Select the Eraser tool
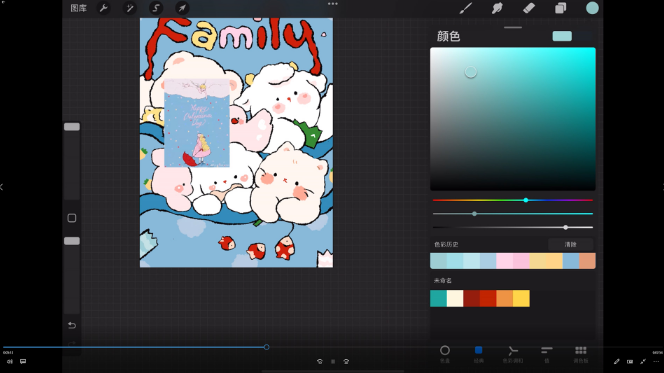This screenshot has height=373, width=664. click(x=529, y=8)
